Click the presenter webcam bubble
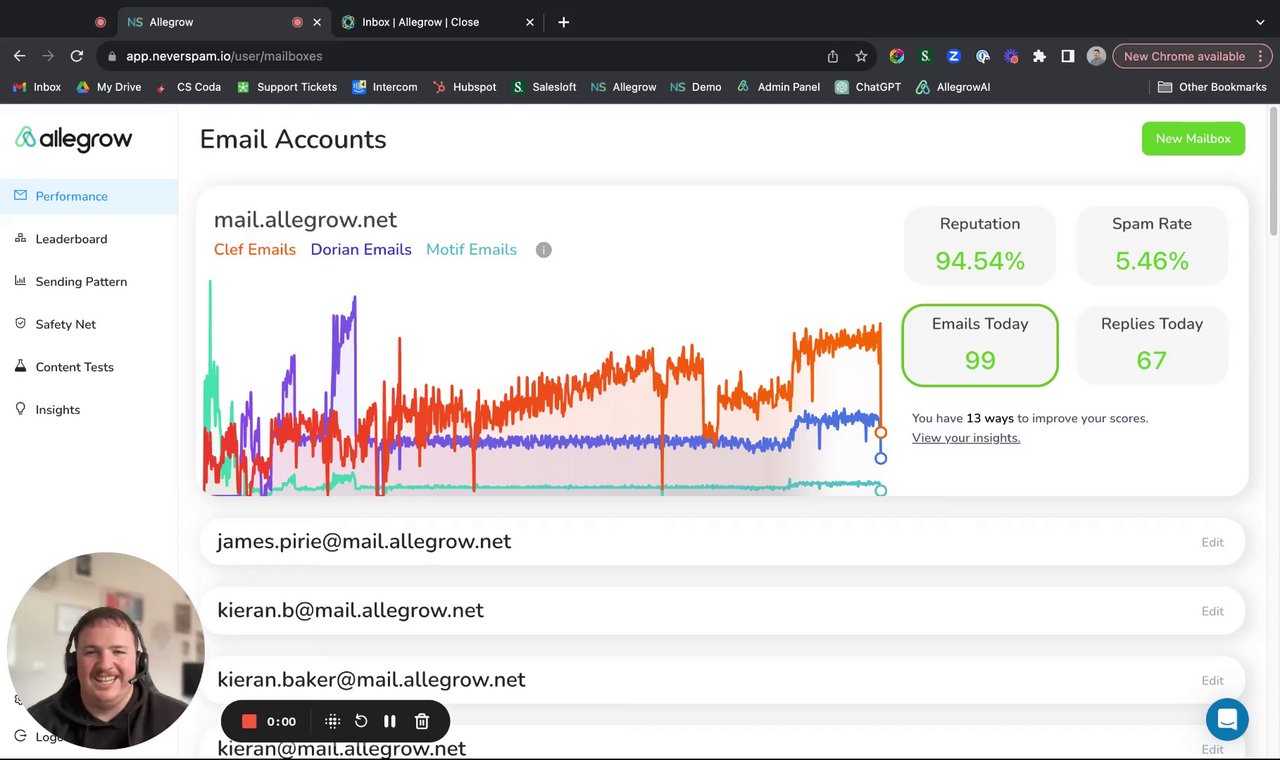The height and width of the screenshot is (760, 1280). [x=105, y=651]
